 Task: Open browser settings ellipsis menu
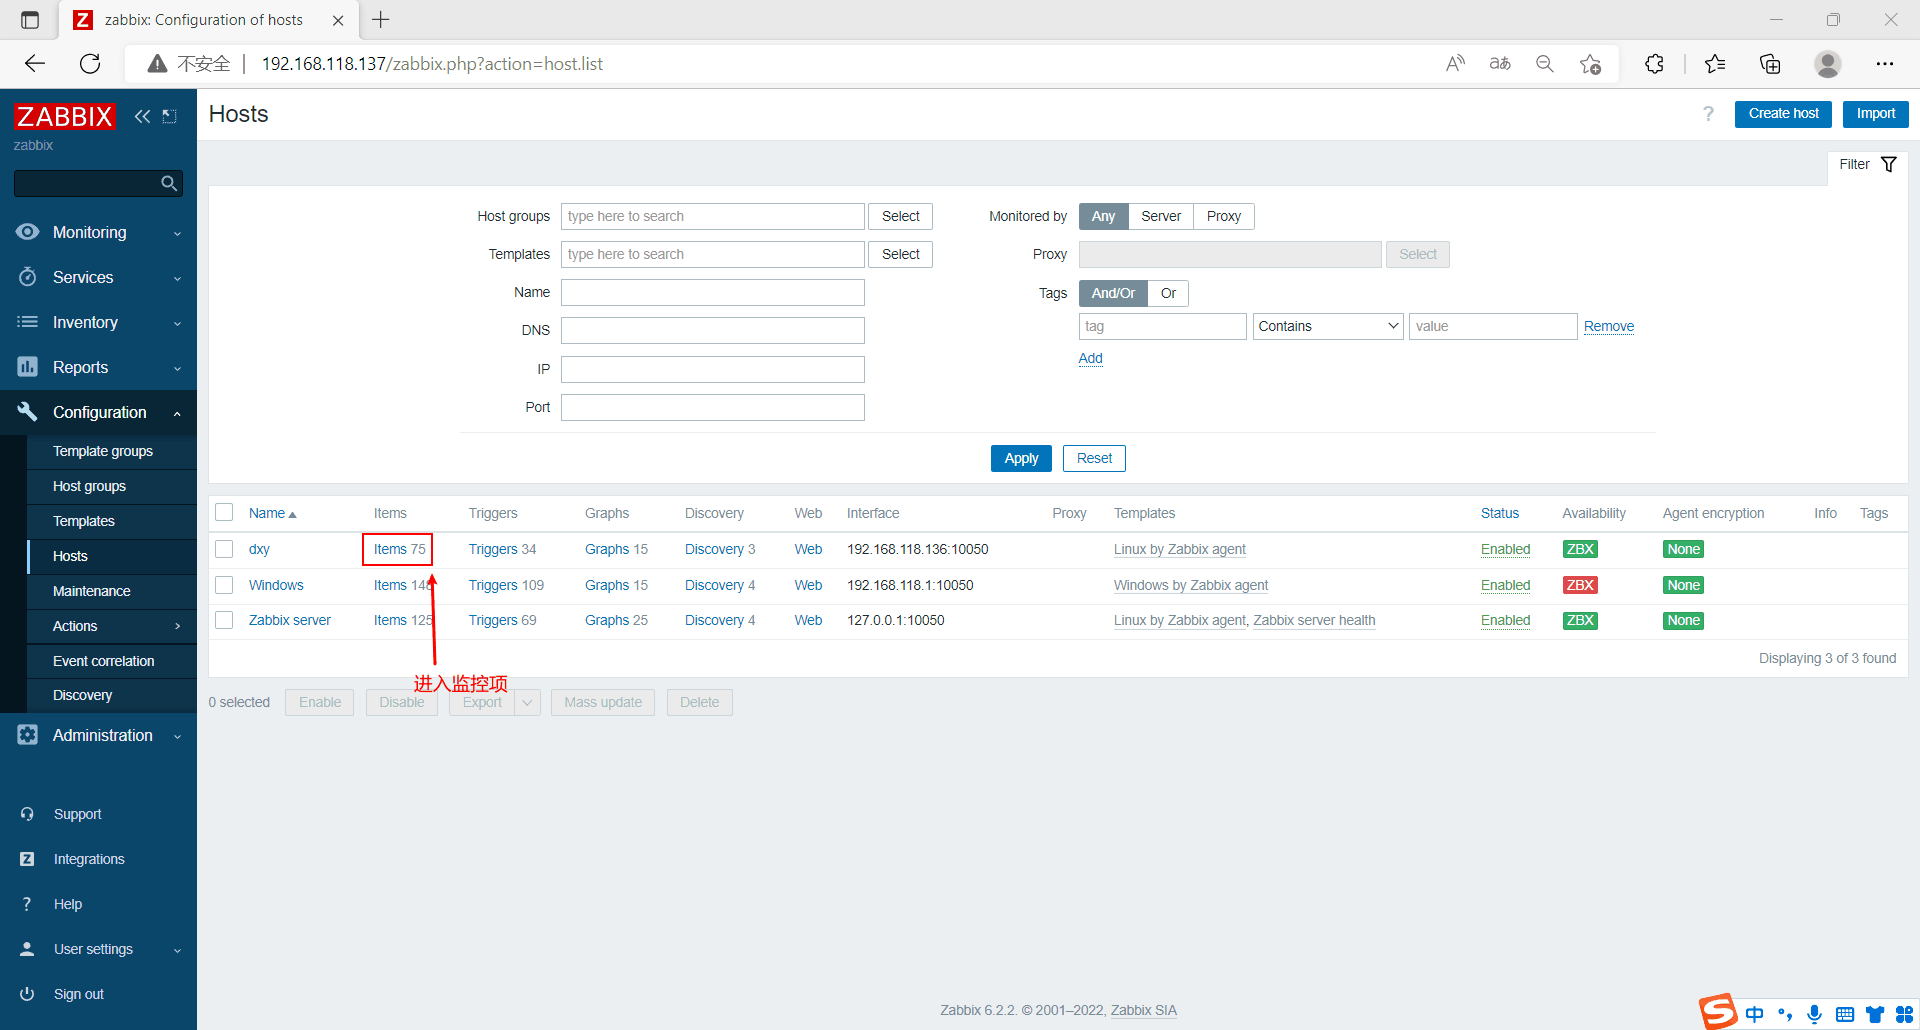pyautogui.click(x=1885, y=64)
